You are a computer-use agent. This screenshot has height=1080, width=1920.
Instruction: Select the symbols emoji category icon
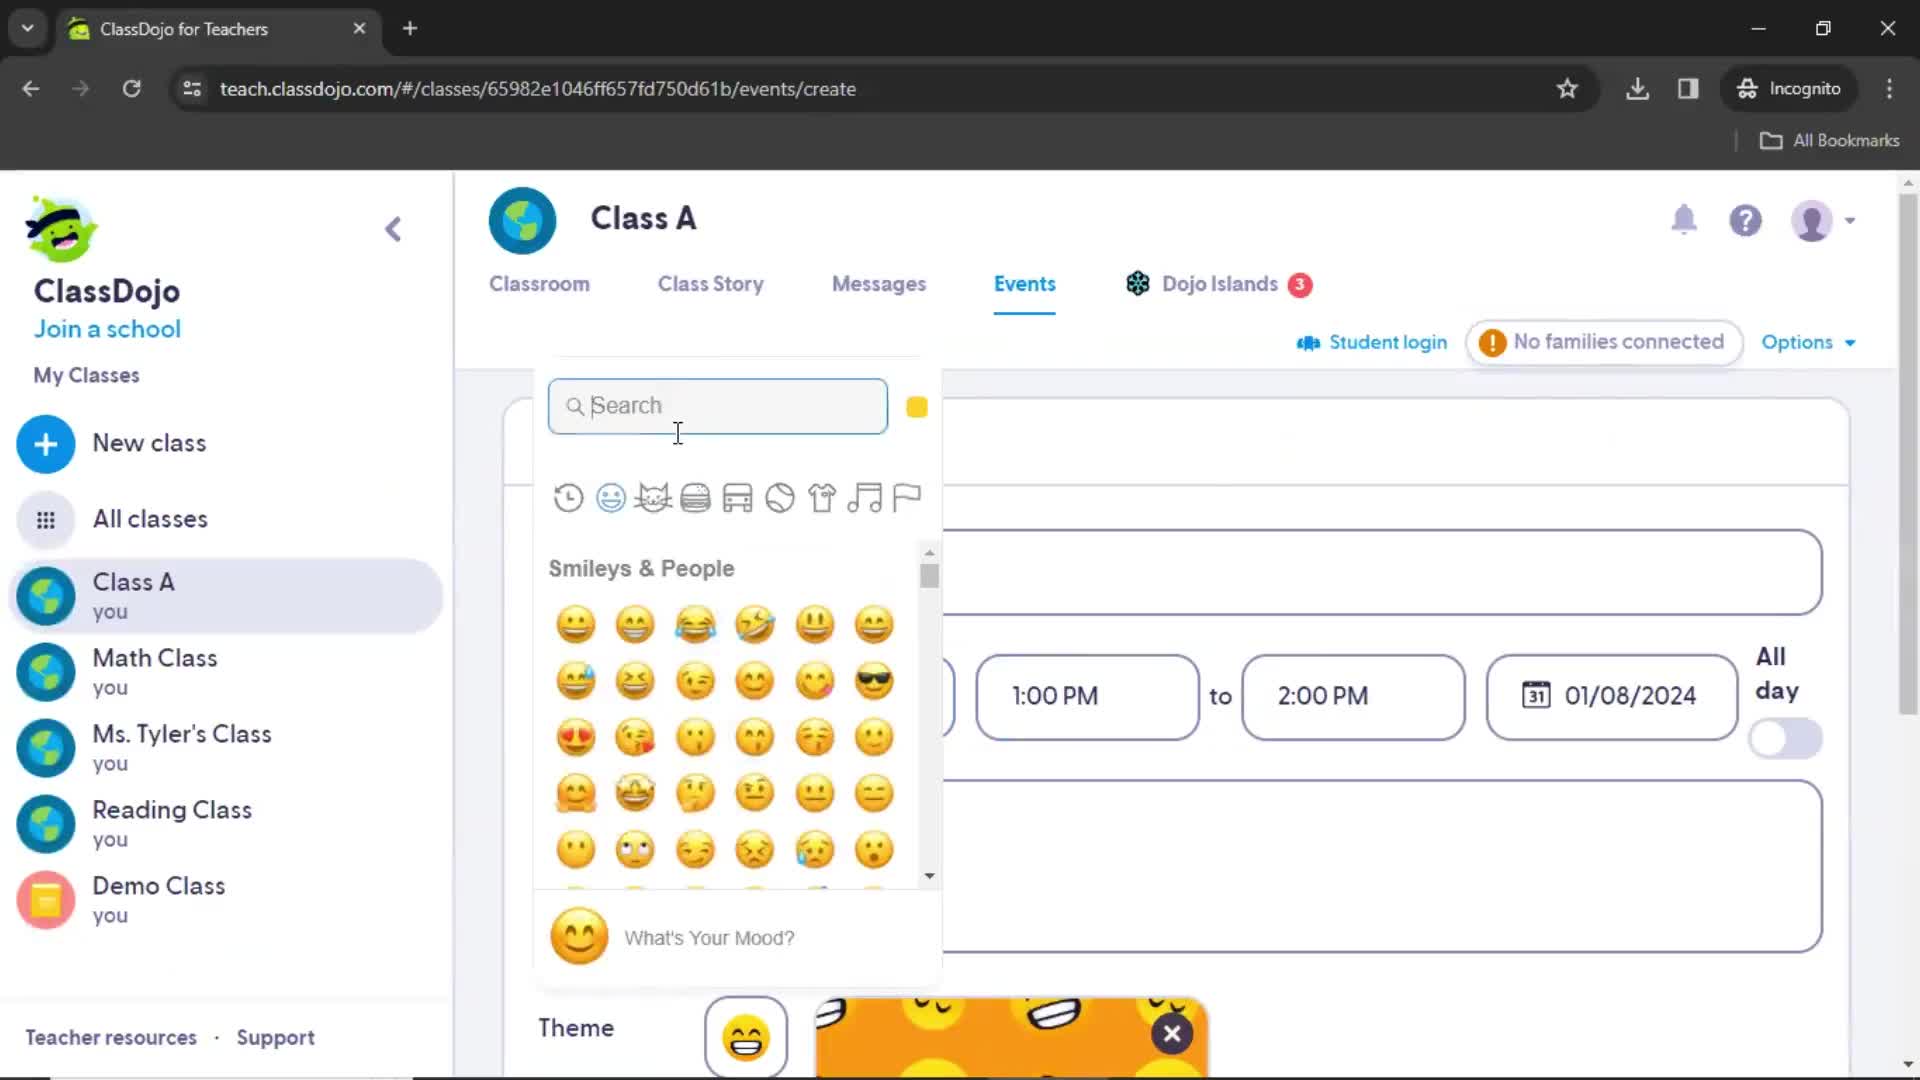(864, 497)
